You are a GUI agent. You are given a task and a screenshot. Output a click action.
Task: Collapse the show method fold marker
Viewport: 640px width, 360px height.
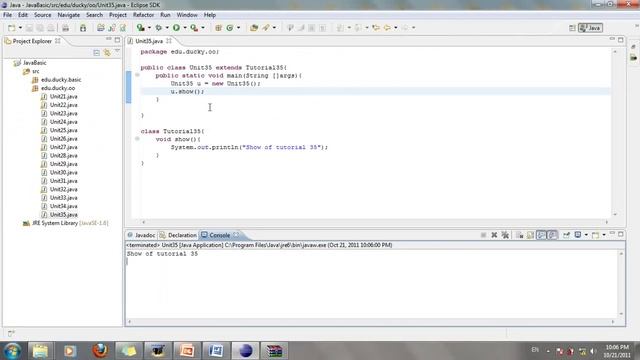138,139
